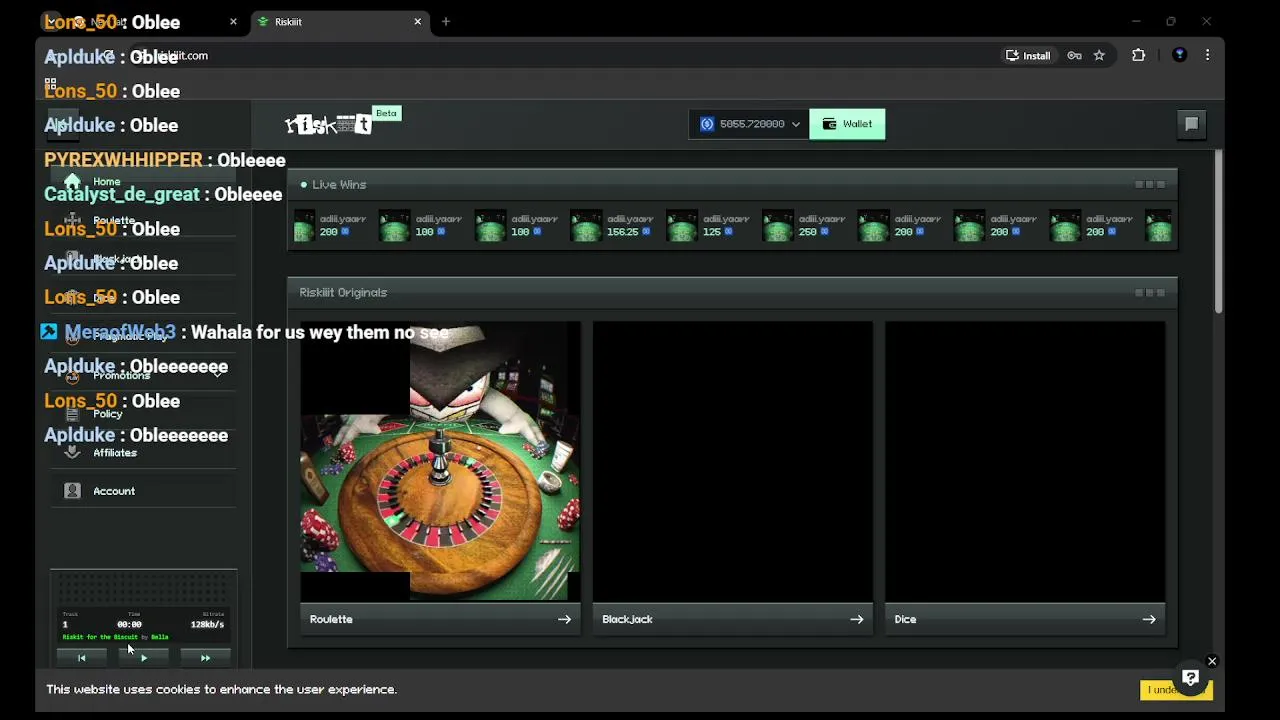Open the Account sidebar item
Screen dimensions: 1280x720
pos(143,491)
